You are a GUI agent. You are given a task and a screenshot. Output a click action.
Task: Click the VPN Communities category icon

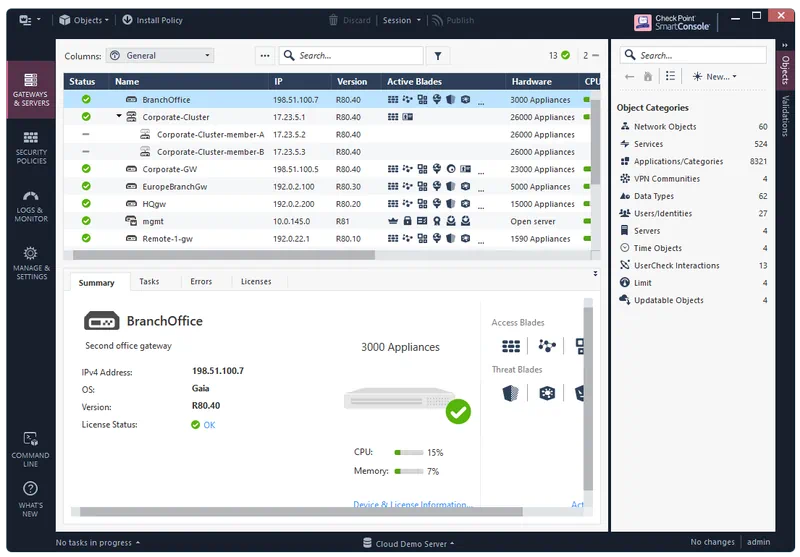pos(625,179)
